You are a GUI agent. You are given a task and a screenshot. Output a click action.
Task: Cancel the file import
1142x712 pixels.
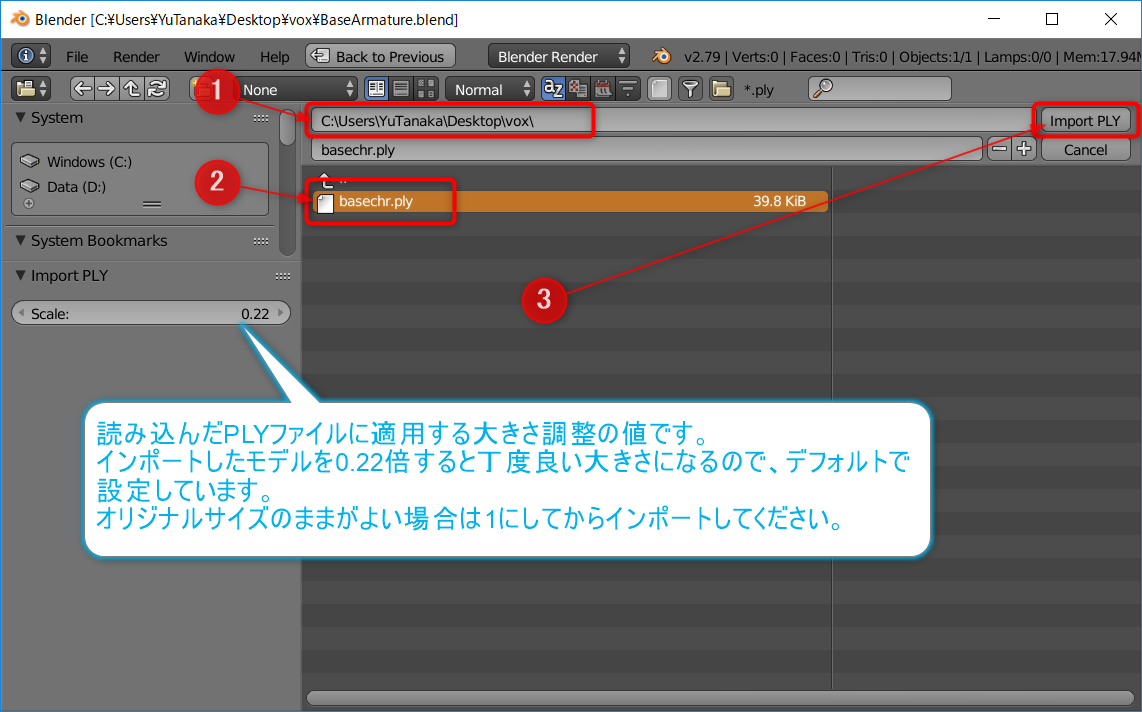[1085, 150]
